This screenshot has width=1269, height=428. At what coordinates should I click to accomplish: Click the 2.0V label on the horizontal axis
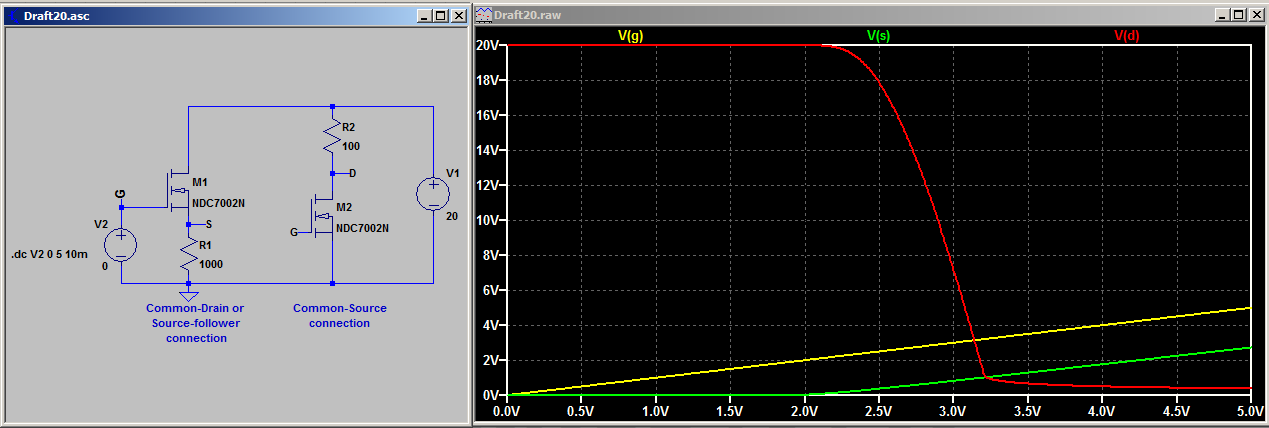[x=805, y=411]
